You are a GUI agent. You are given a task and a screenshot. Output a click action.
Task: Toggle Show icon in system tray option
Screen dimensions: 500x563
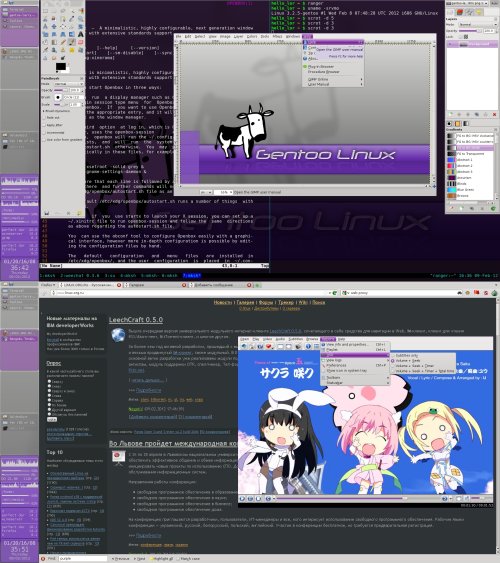(x=355, y=371)
